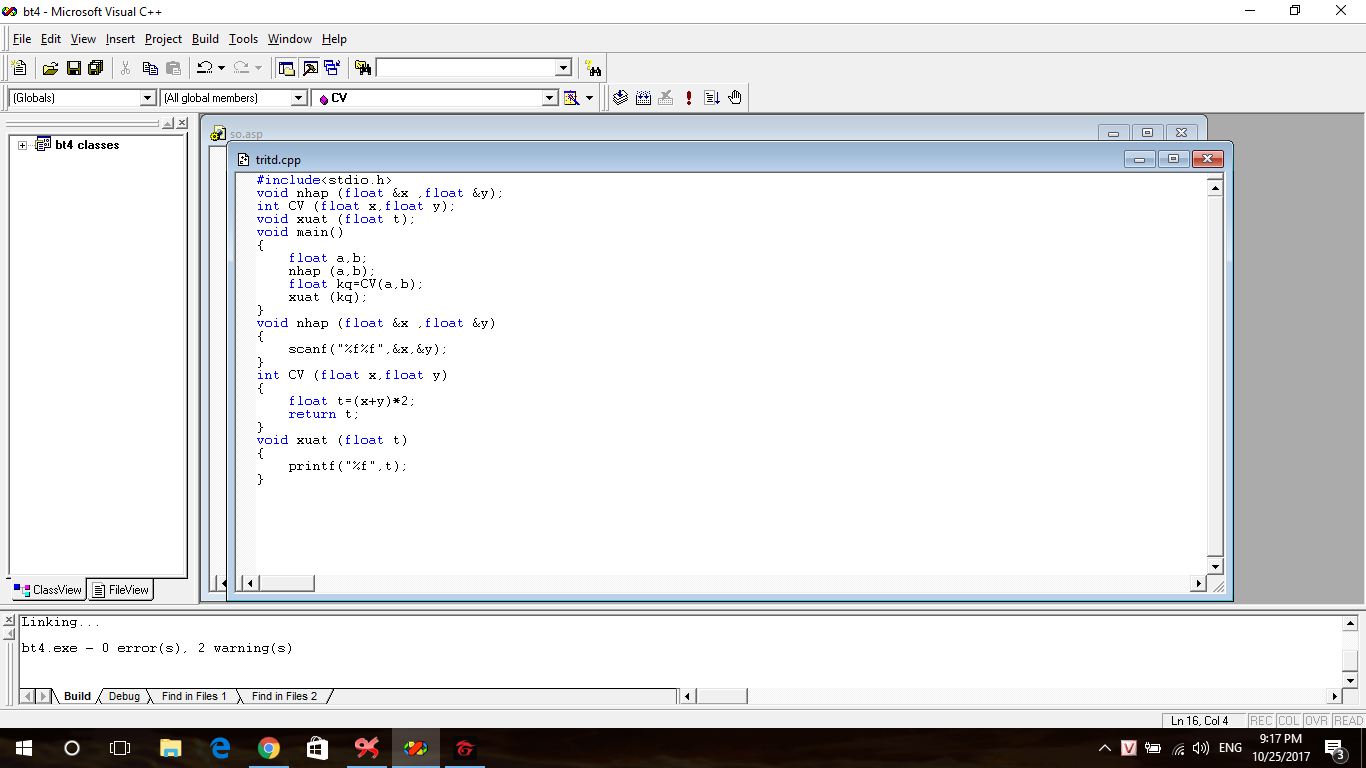The image size is (1366, 768).
Task: Click the Compile icon in build toolbar
Action: 620,98
